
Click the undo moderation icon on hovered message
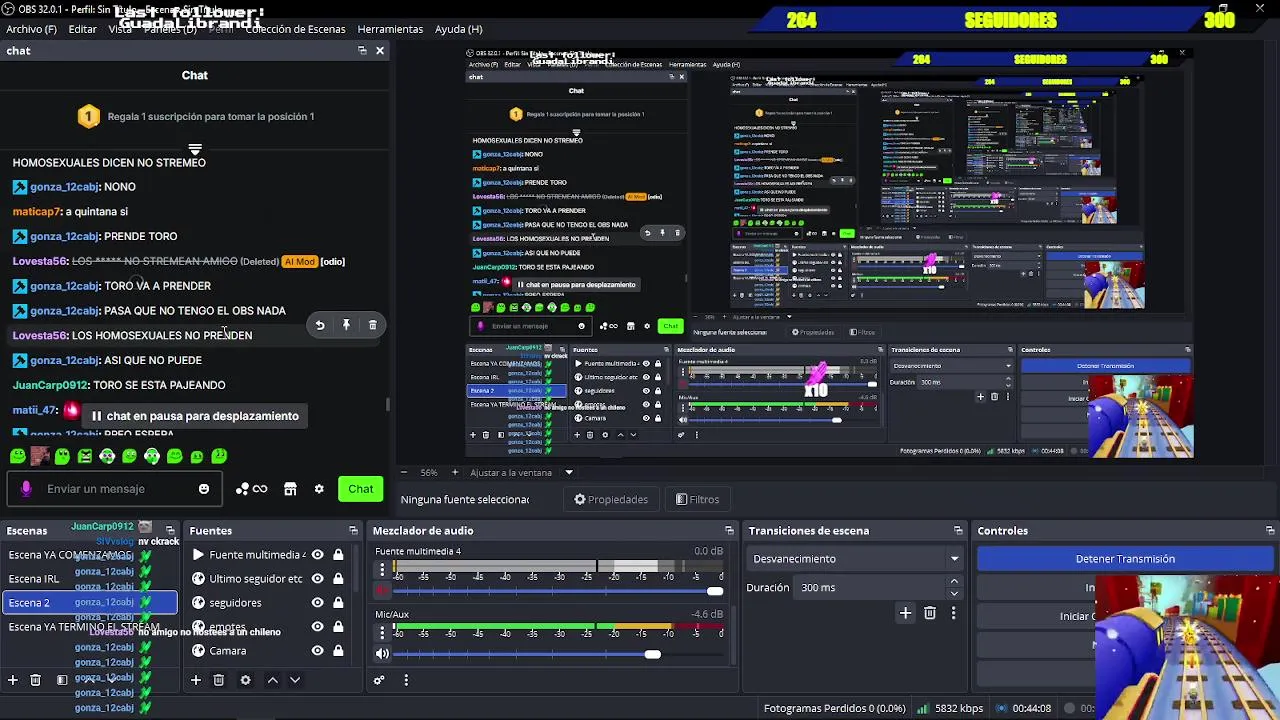(320, 325)
